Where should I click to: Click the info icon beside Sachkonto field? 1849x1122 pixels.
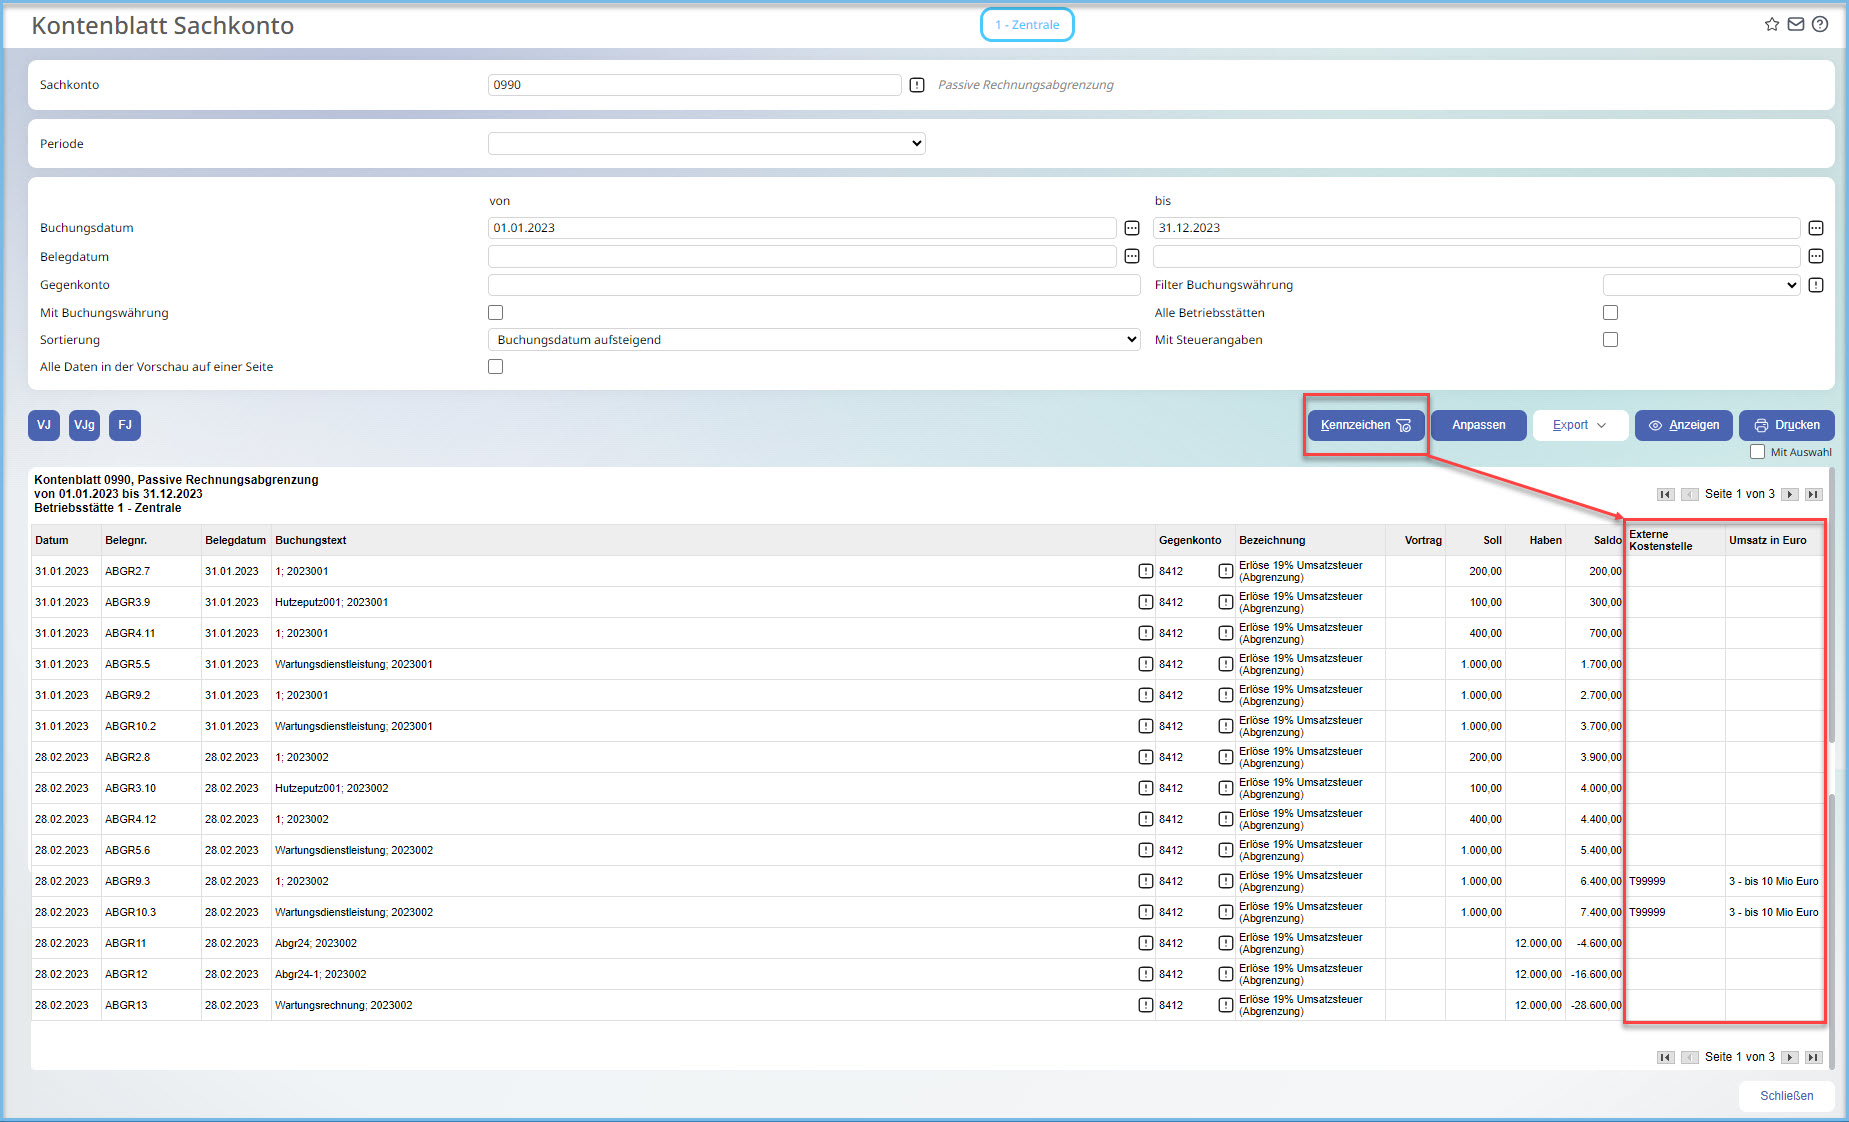pos(917,85)
